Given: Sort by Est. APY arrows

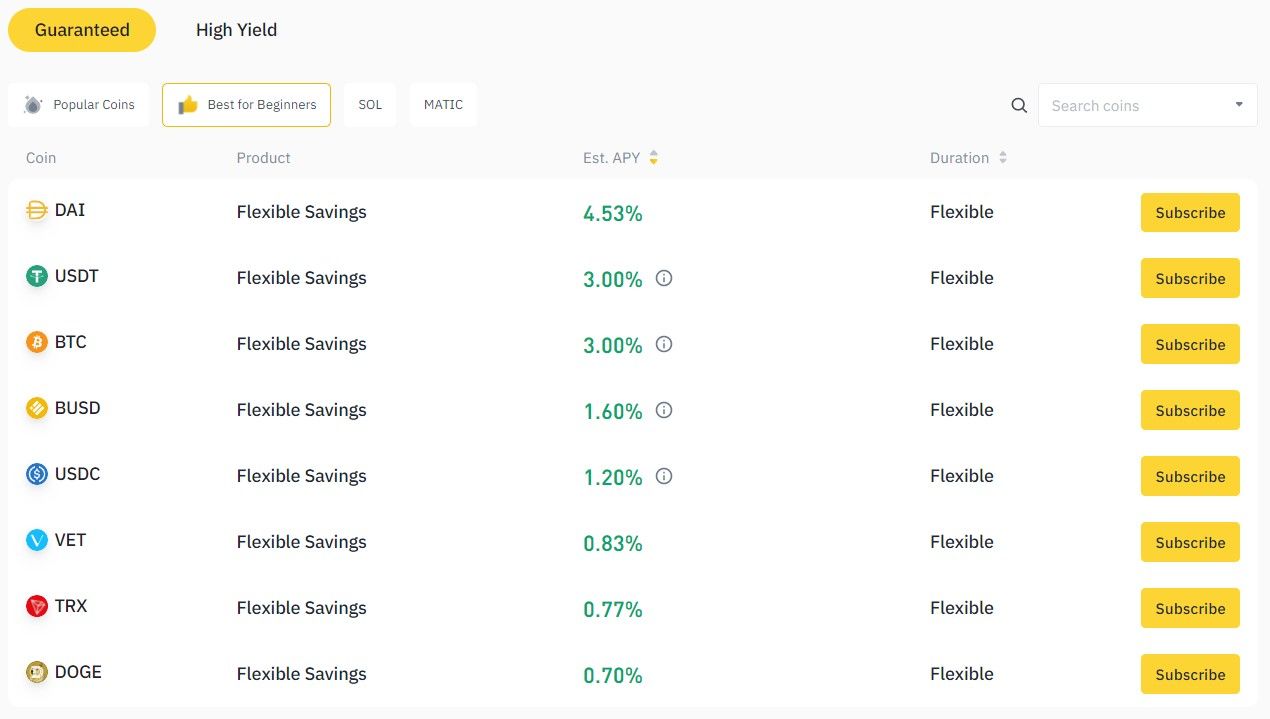Looking at the screenshot, I should click(x=653, y=158).
